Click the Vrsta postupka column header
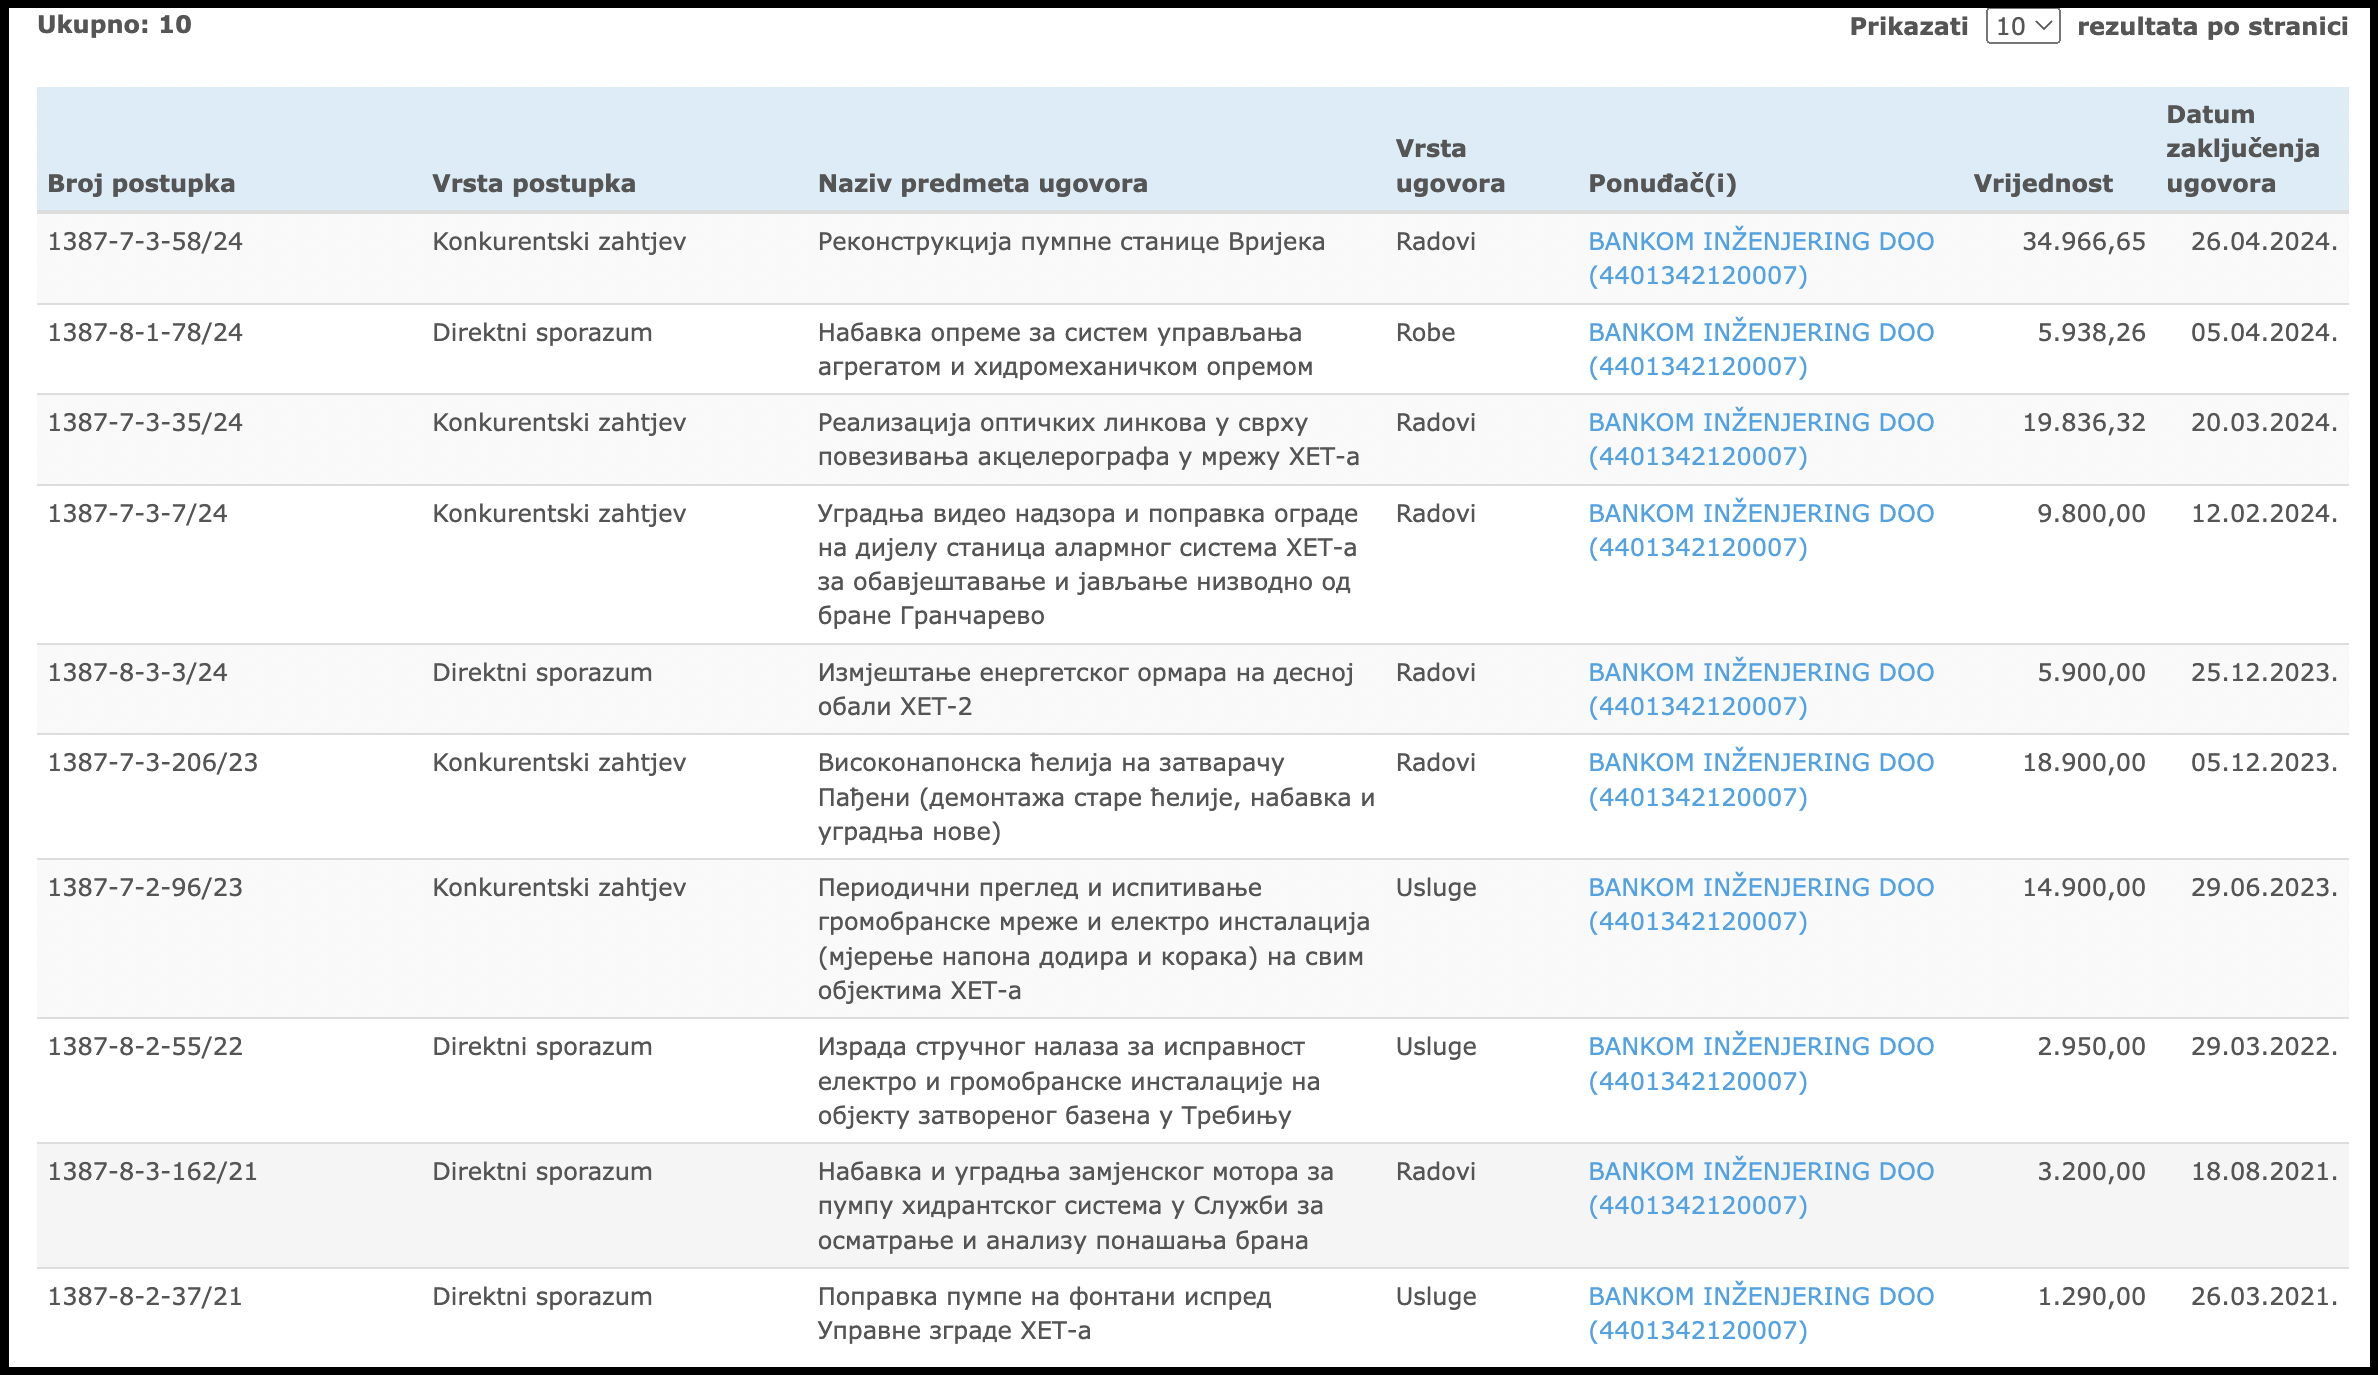The height and width of the screenshot is (1375, 2378). 534,184
